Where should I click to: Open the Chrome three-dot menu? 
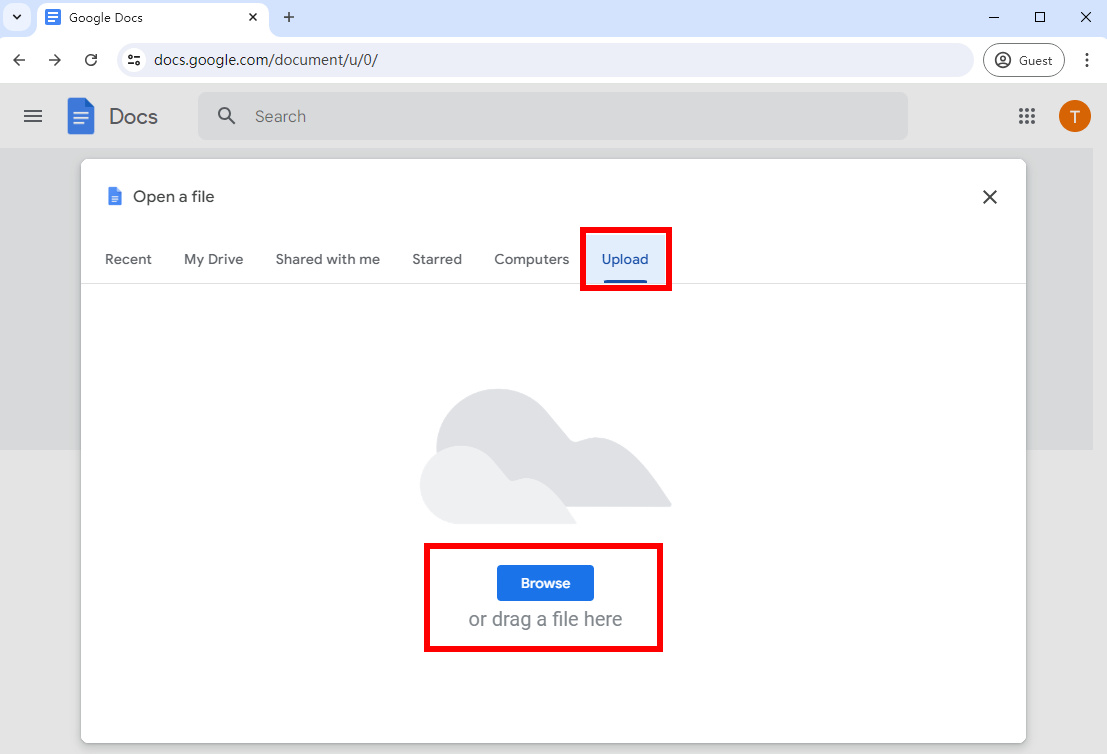tap(1087, 60)
